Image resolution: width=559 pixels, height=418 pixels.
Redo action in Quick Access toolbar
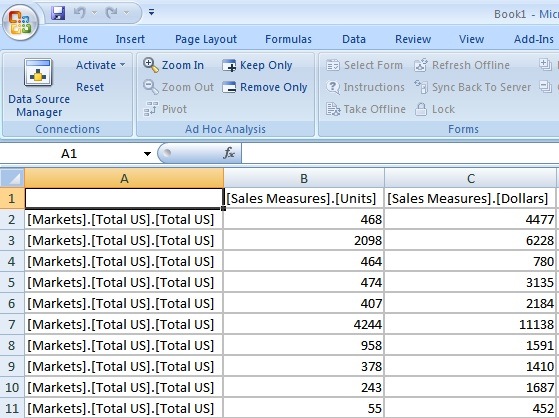point(112,13)
